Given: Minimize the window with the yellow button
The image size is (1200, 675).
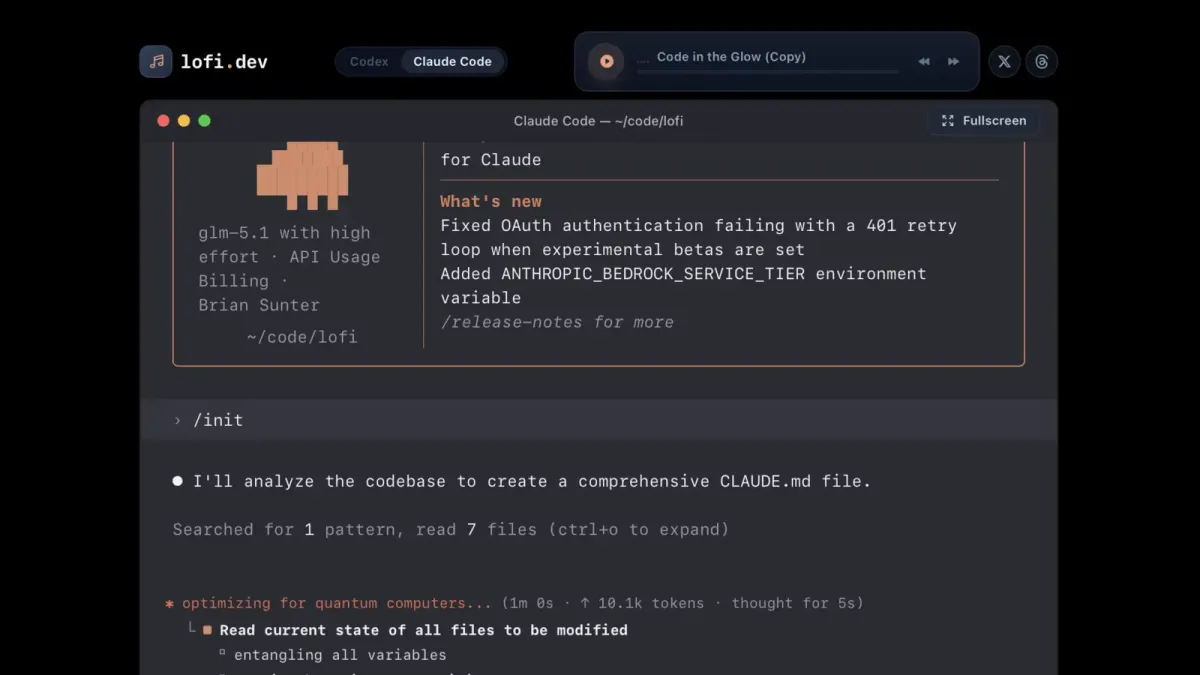Looking at the screenshot, I should (x=184, y=121).
